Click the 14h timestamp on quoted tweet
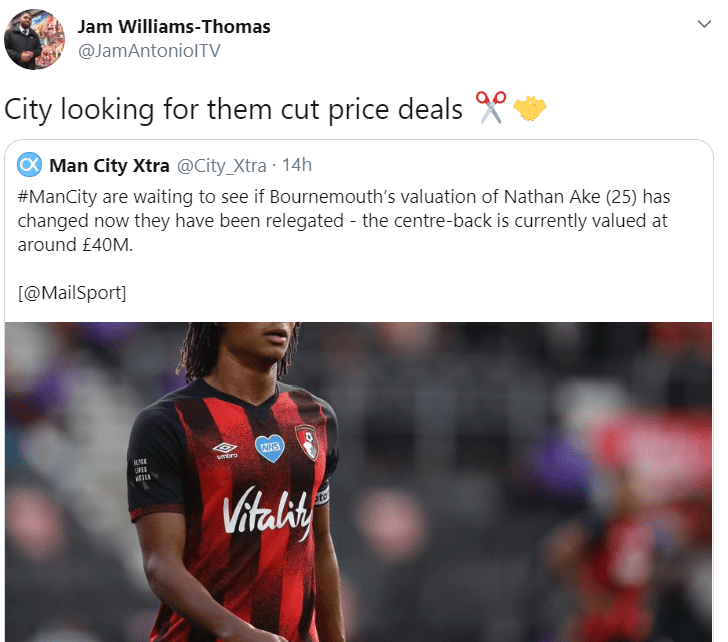 (297, 165)
